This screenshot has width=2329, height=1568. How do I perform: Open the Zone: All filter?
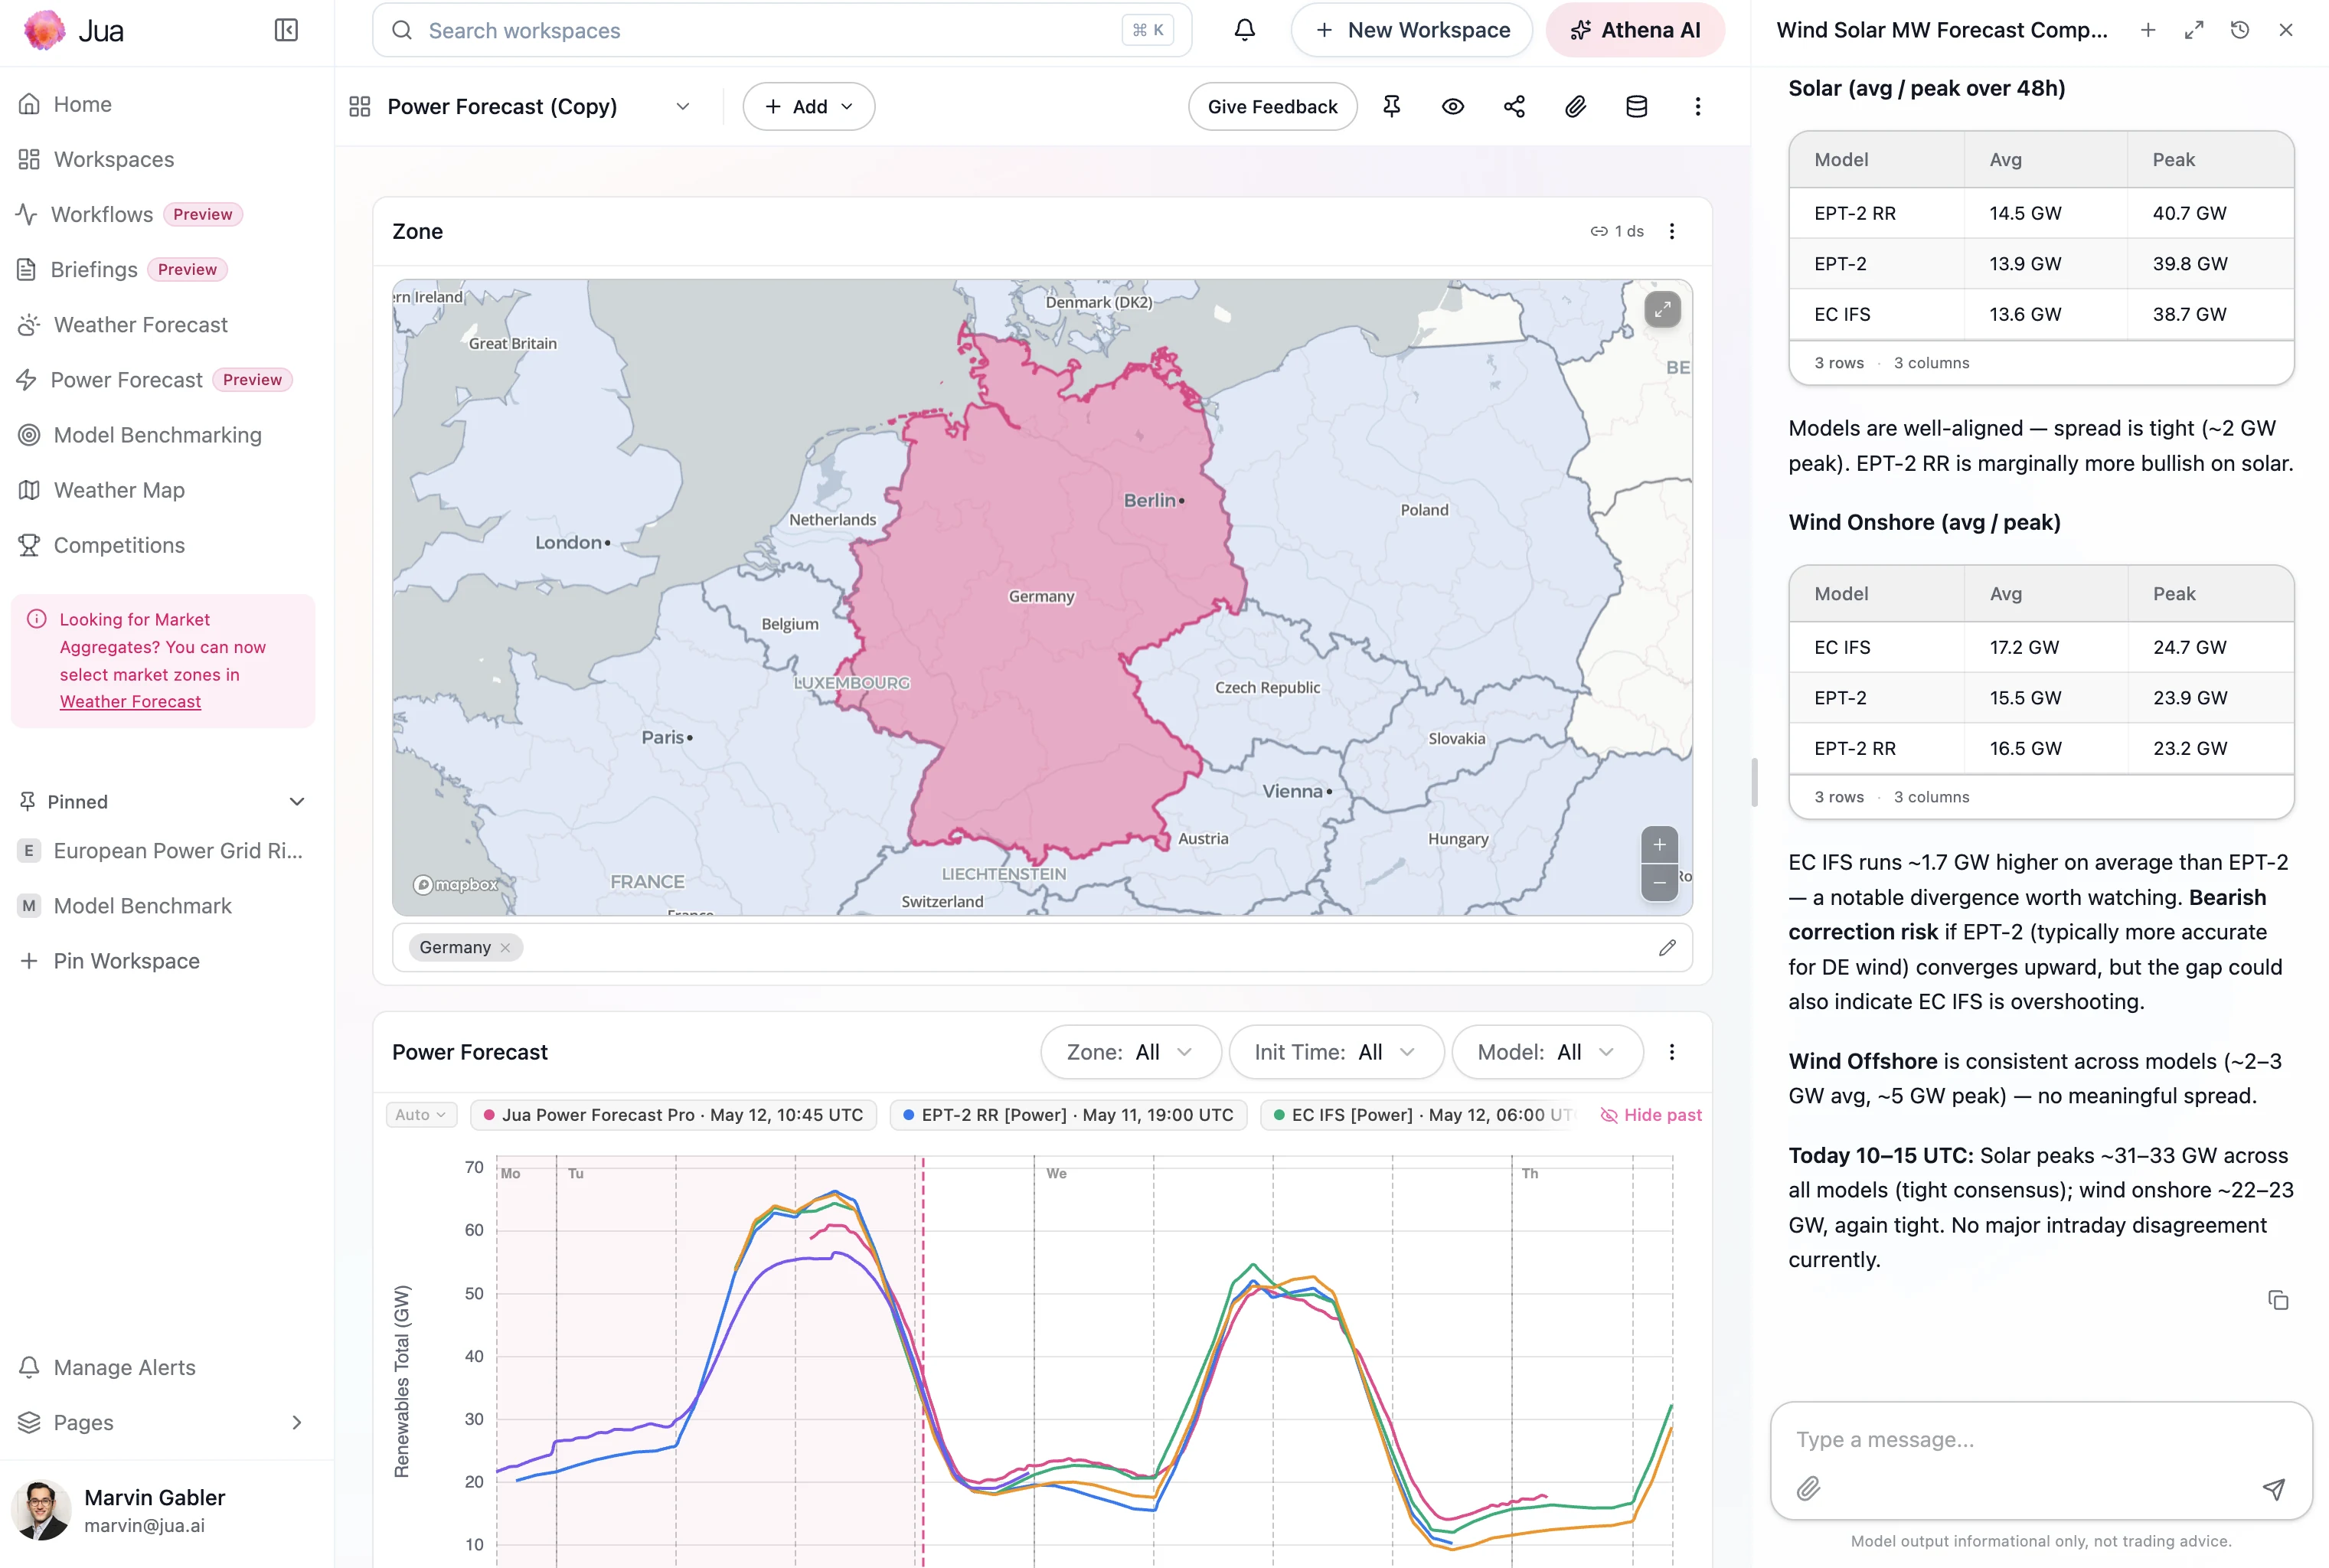point(1130,1052)
